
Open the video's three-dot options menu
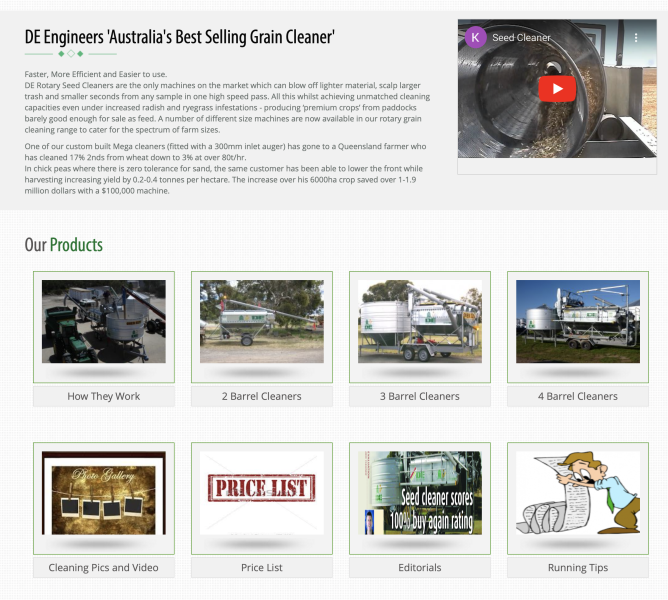(635, 38)
